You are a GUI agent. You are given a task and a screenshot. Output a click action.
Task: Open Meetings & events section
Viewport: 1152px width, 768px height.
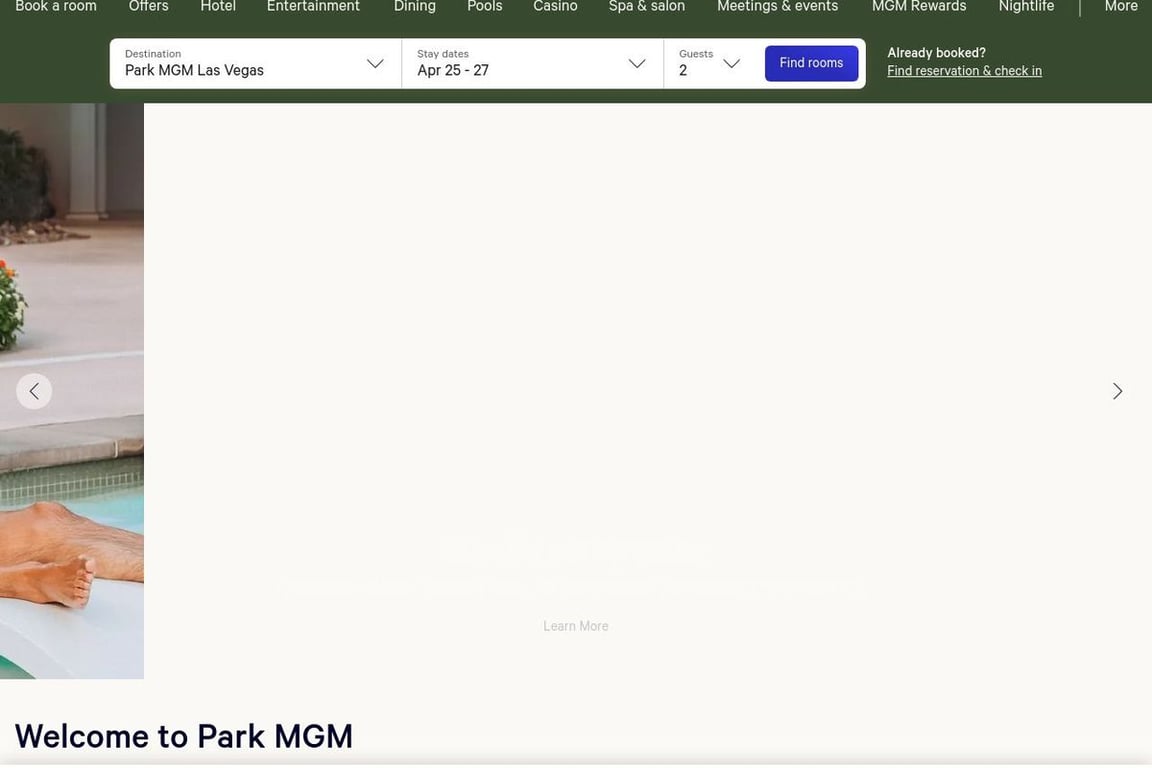click(777, 7)
